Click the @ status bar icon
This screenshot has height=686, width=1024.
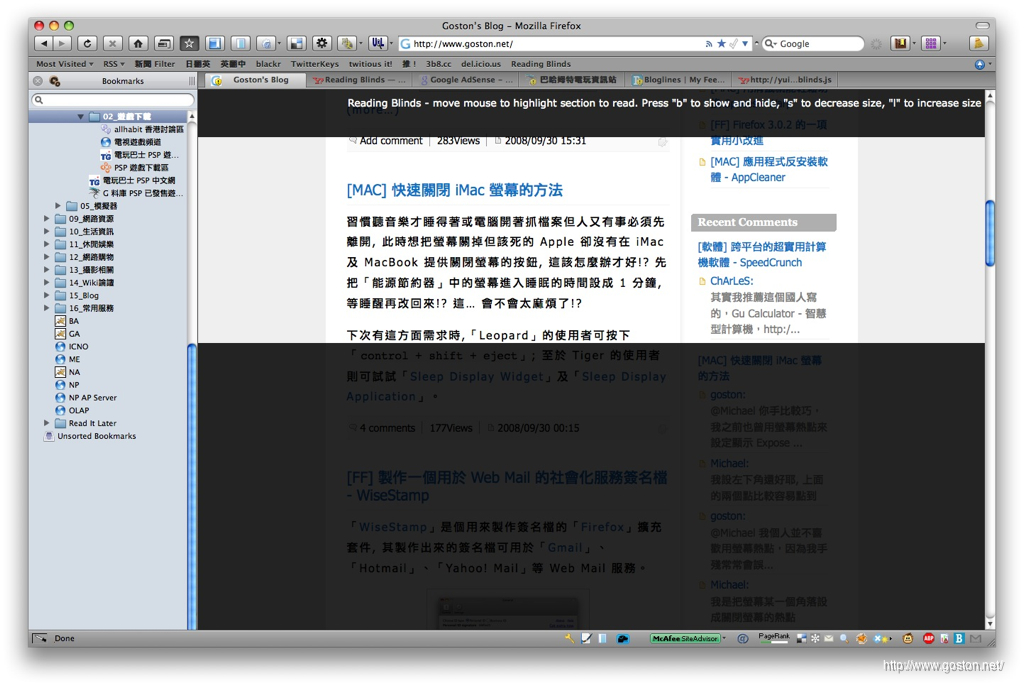tap(743, 638)
